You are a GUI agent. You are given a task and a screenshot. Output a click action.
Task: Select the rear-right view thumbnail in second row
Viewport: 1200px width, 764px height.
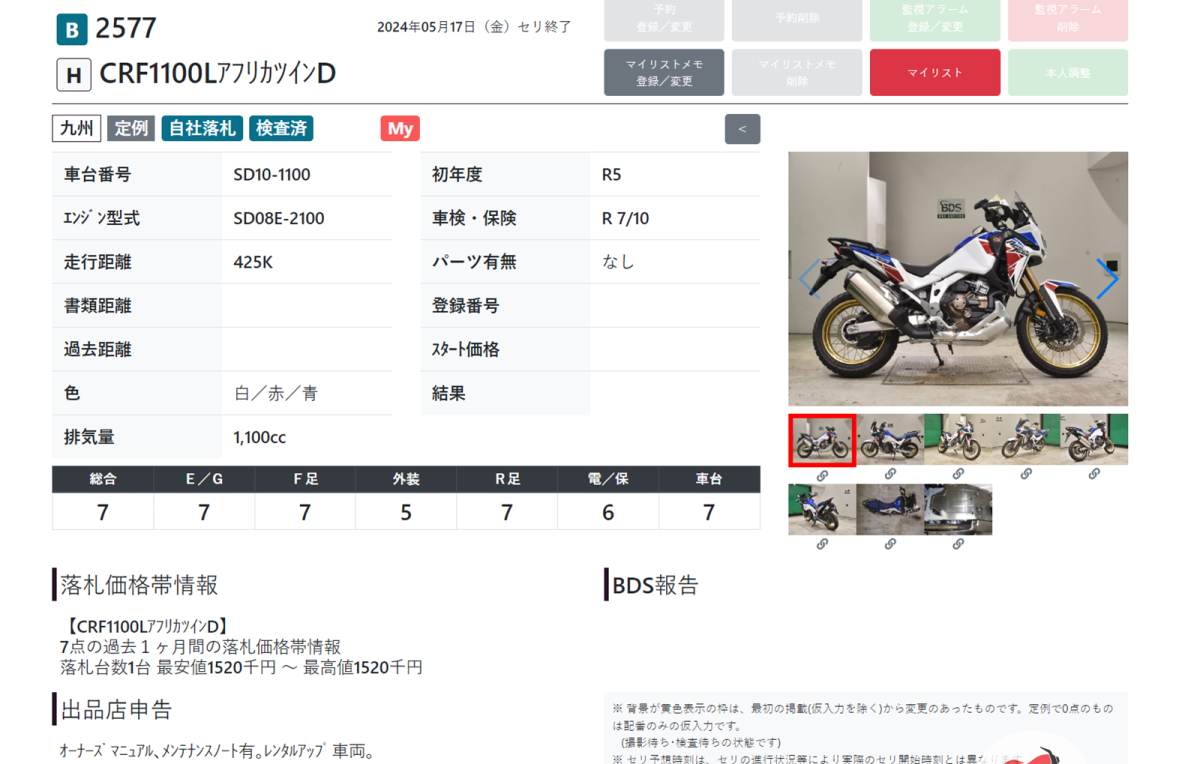822,510
